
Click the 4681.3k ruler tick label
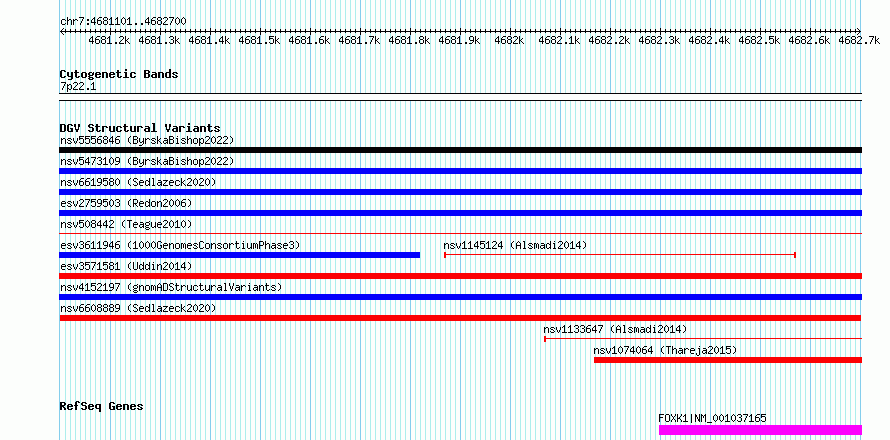[159, 40]
